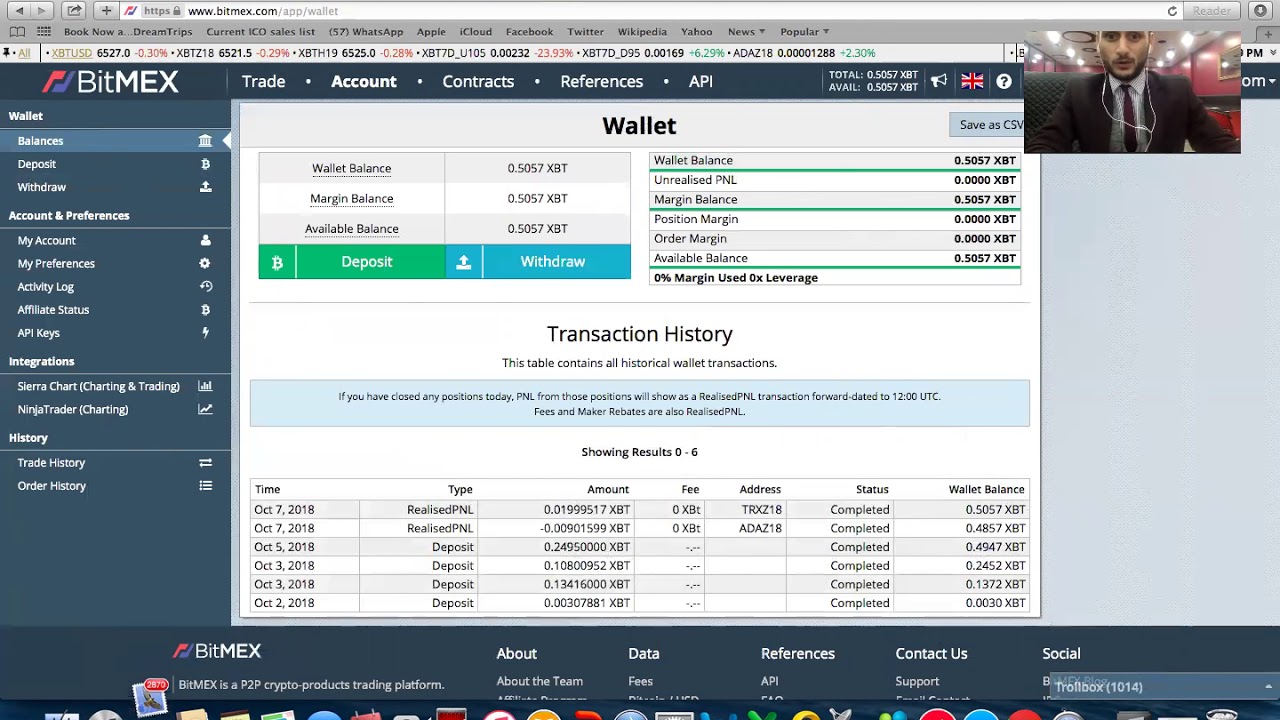
Task: Open the Popular bookmarks dropdown
Action: (x=804, y=32)
